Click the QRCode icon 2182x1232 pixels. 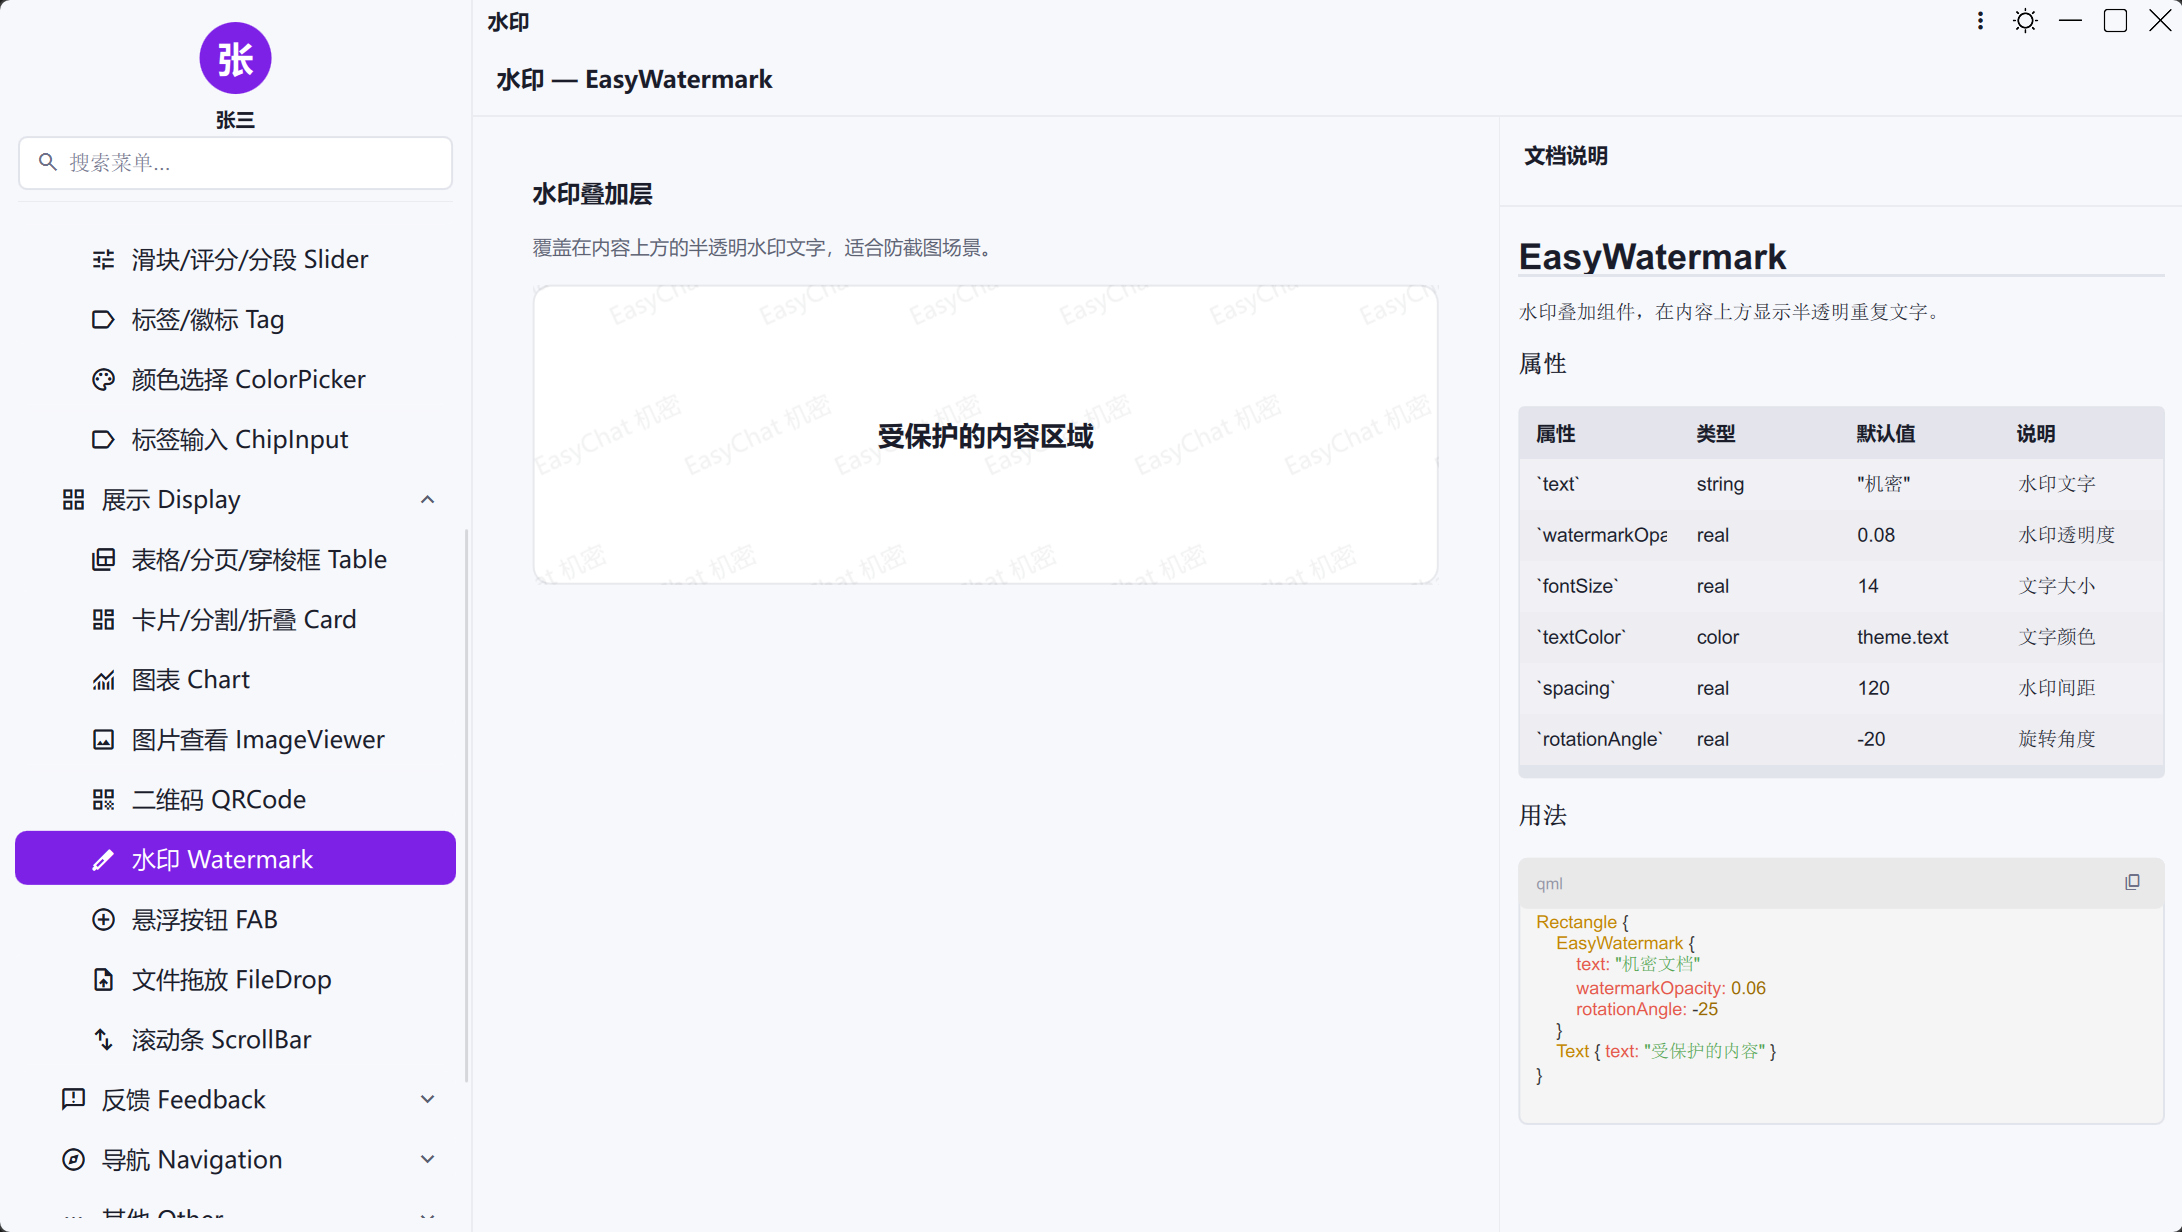pos(103,800)
